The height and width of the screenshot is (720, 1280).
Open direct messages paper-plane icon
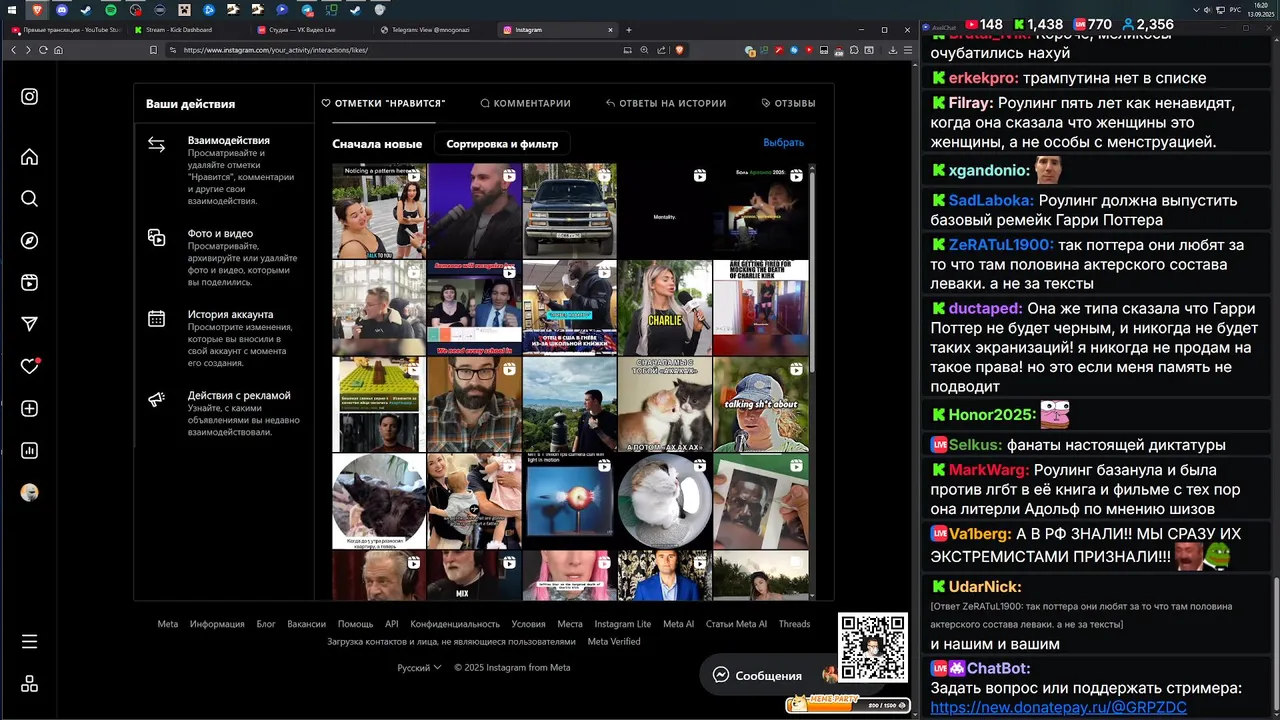point(29,325)
